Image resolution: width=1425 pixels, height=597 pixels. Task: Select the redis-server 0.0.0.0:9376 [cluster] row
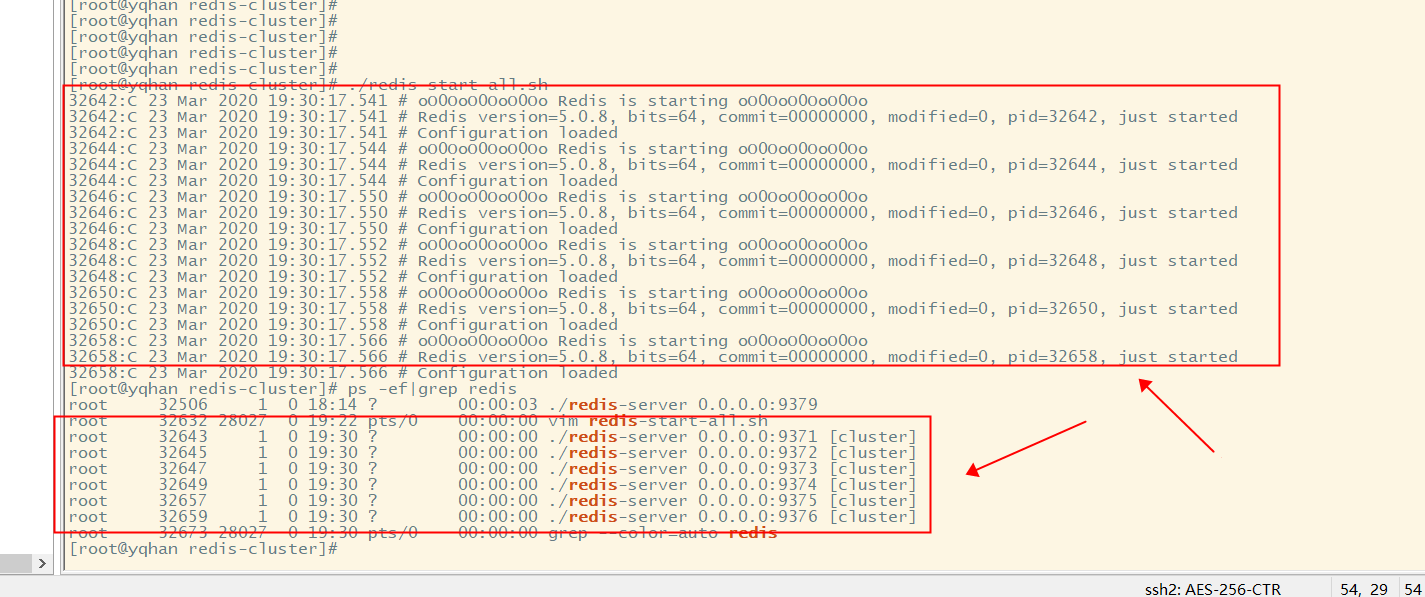[x=492, y=517]
